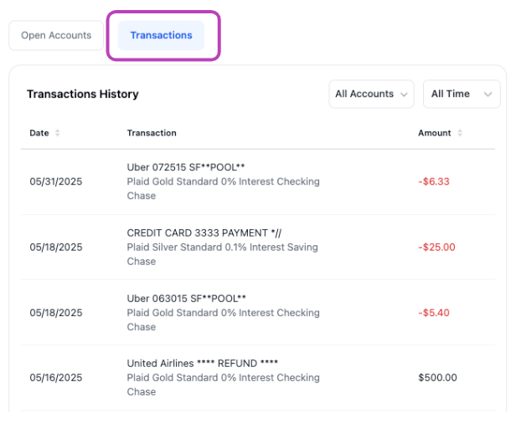This screenshot has height=423, width=516.
Task: Sort by the Date column header
Action: click(x=39, y=133)
